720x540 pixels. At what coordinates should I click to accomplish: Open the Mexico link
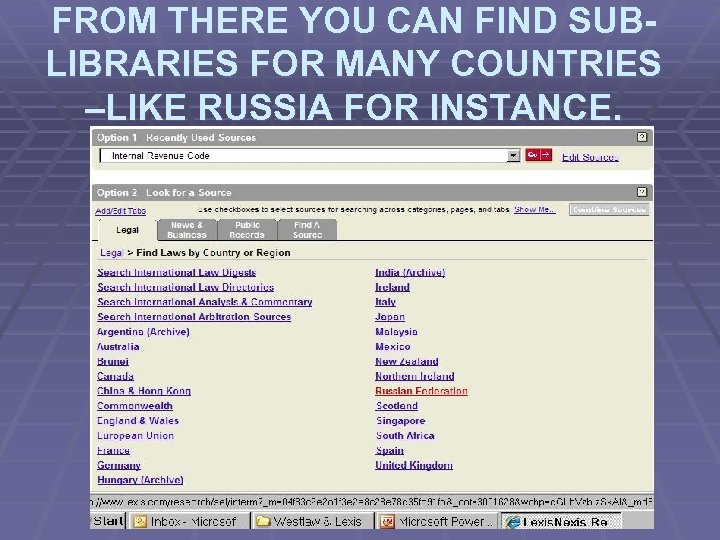pyautogui.click(x=393, y=347)
